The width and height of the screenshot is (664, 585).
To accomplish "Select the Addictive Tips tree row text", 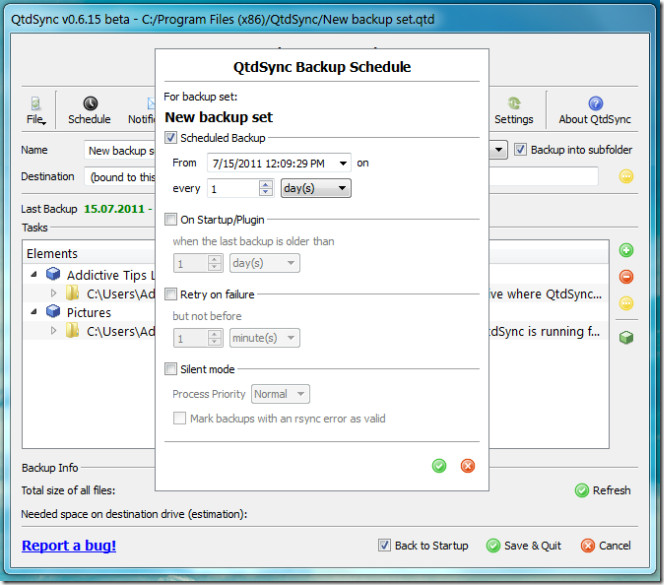I will [x=111, y=275].
